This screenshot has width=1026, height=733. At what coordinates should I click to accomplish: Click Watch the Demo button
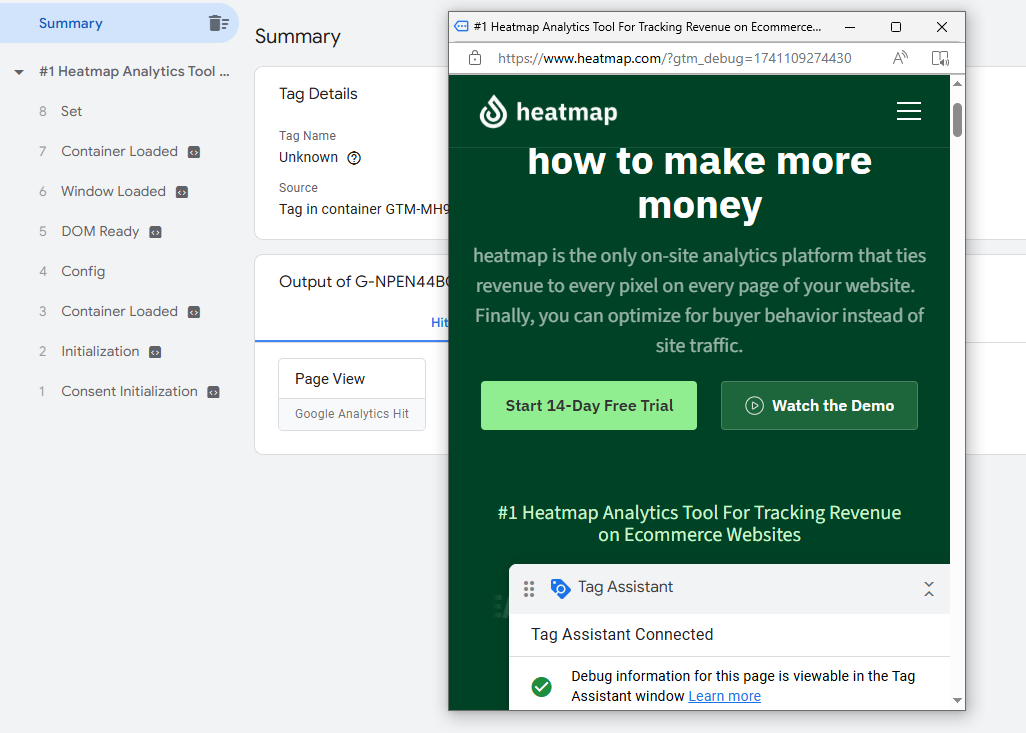click(819, 406)
